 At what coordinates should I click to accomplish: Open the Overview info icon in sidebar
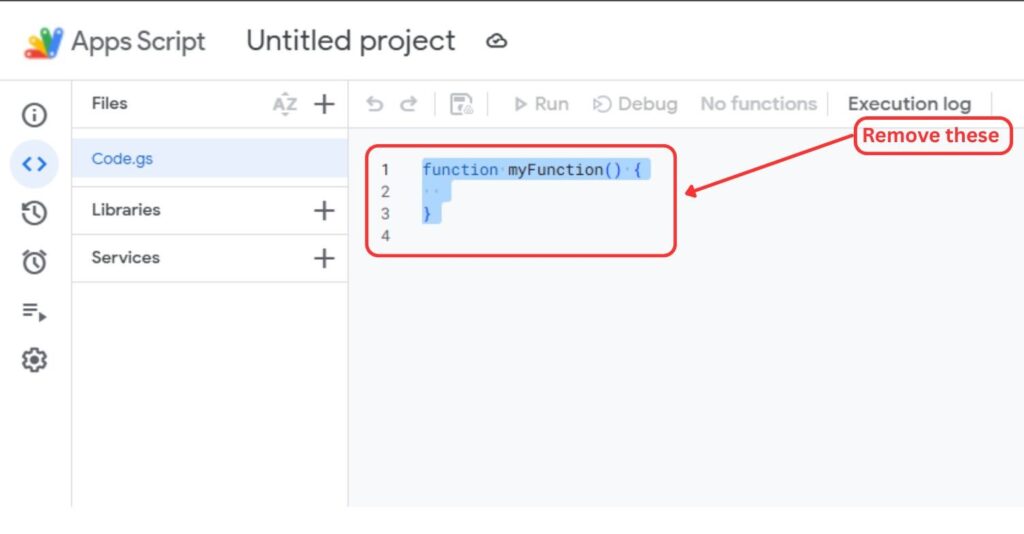click(35, 116)
